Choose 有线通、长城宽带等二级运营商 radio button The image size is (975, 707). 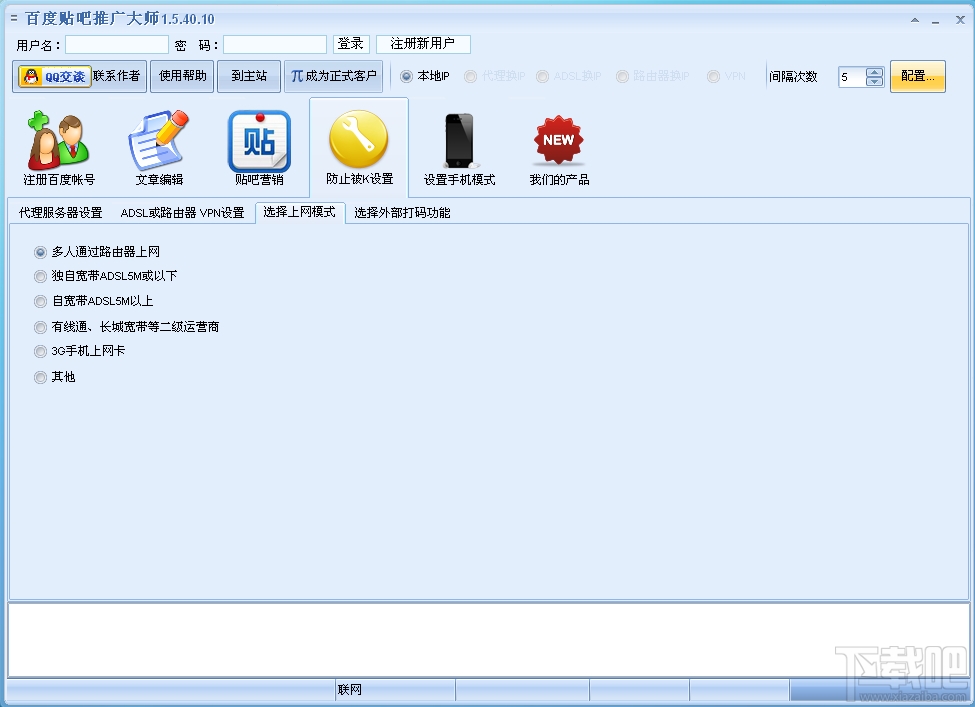40,327
